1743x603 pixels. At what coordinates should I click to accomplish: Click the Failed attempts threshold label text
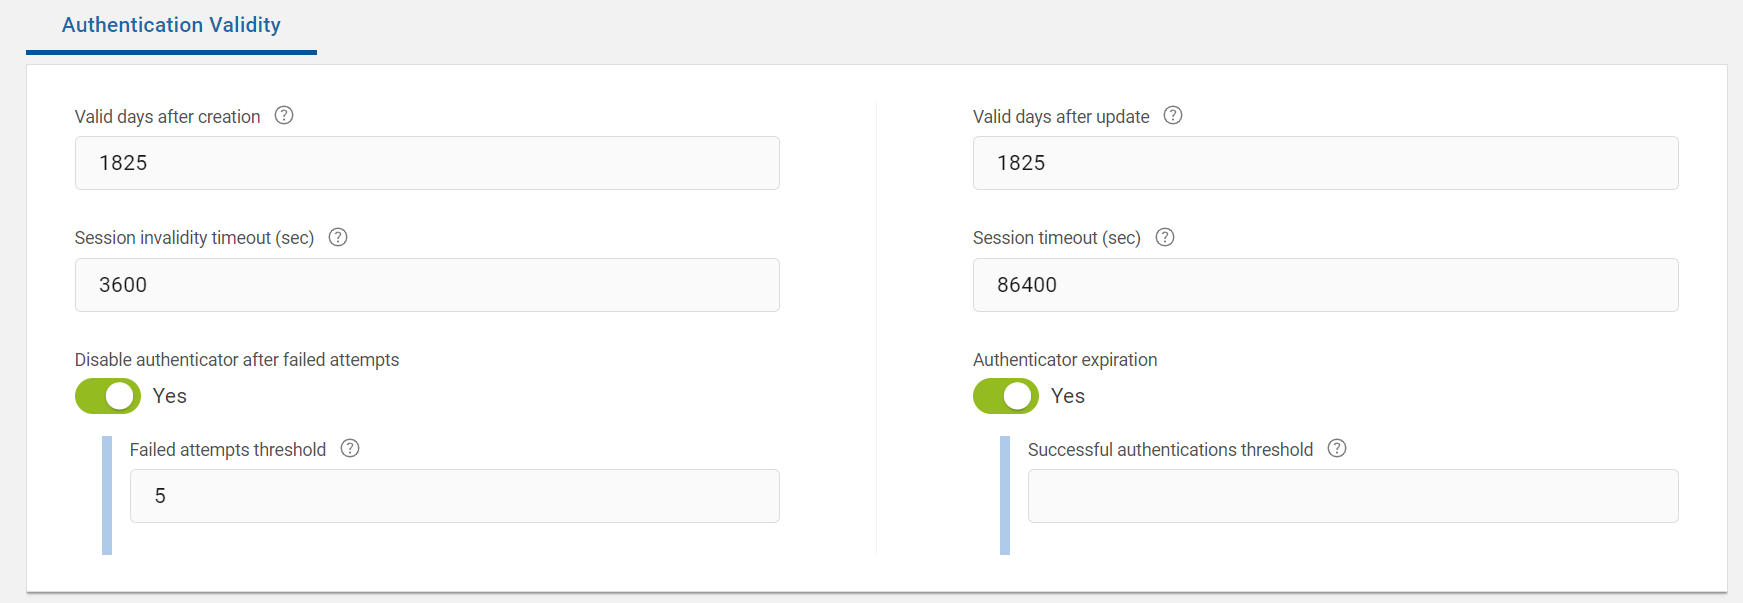pyautogui.click(x=228, y=450)
